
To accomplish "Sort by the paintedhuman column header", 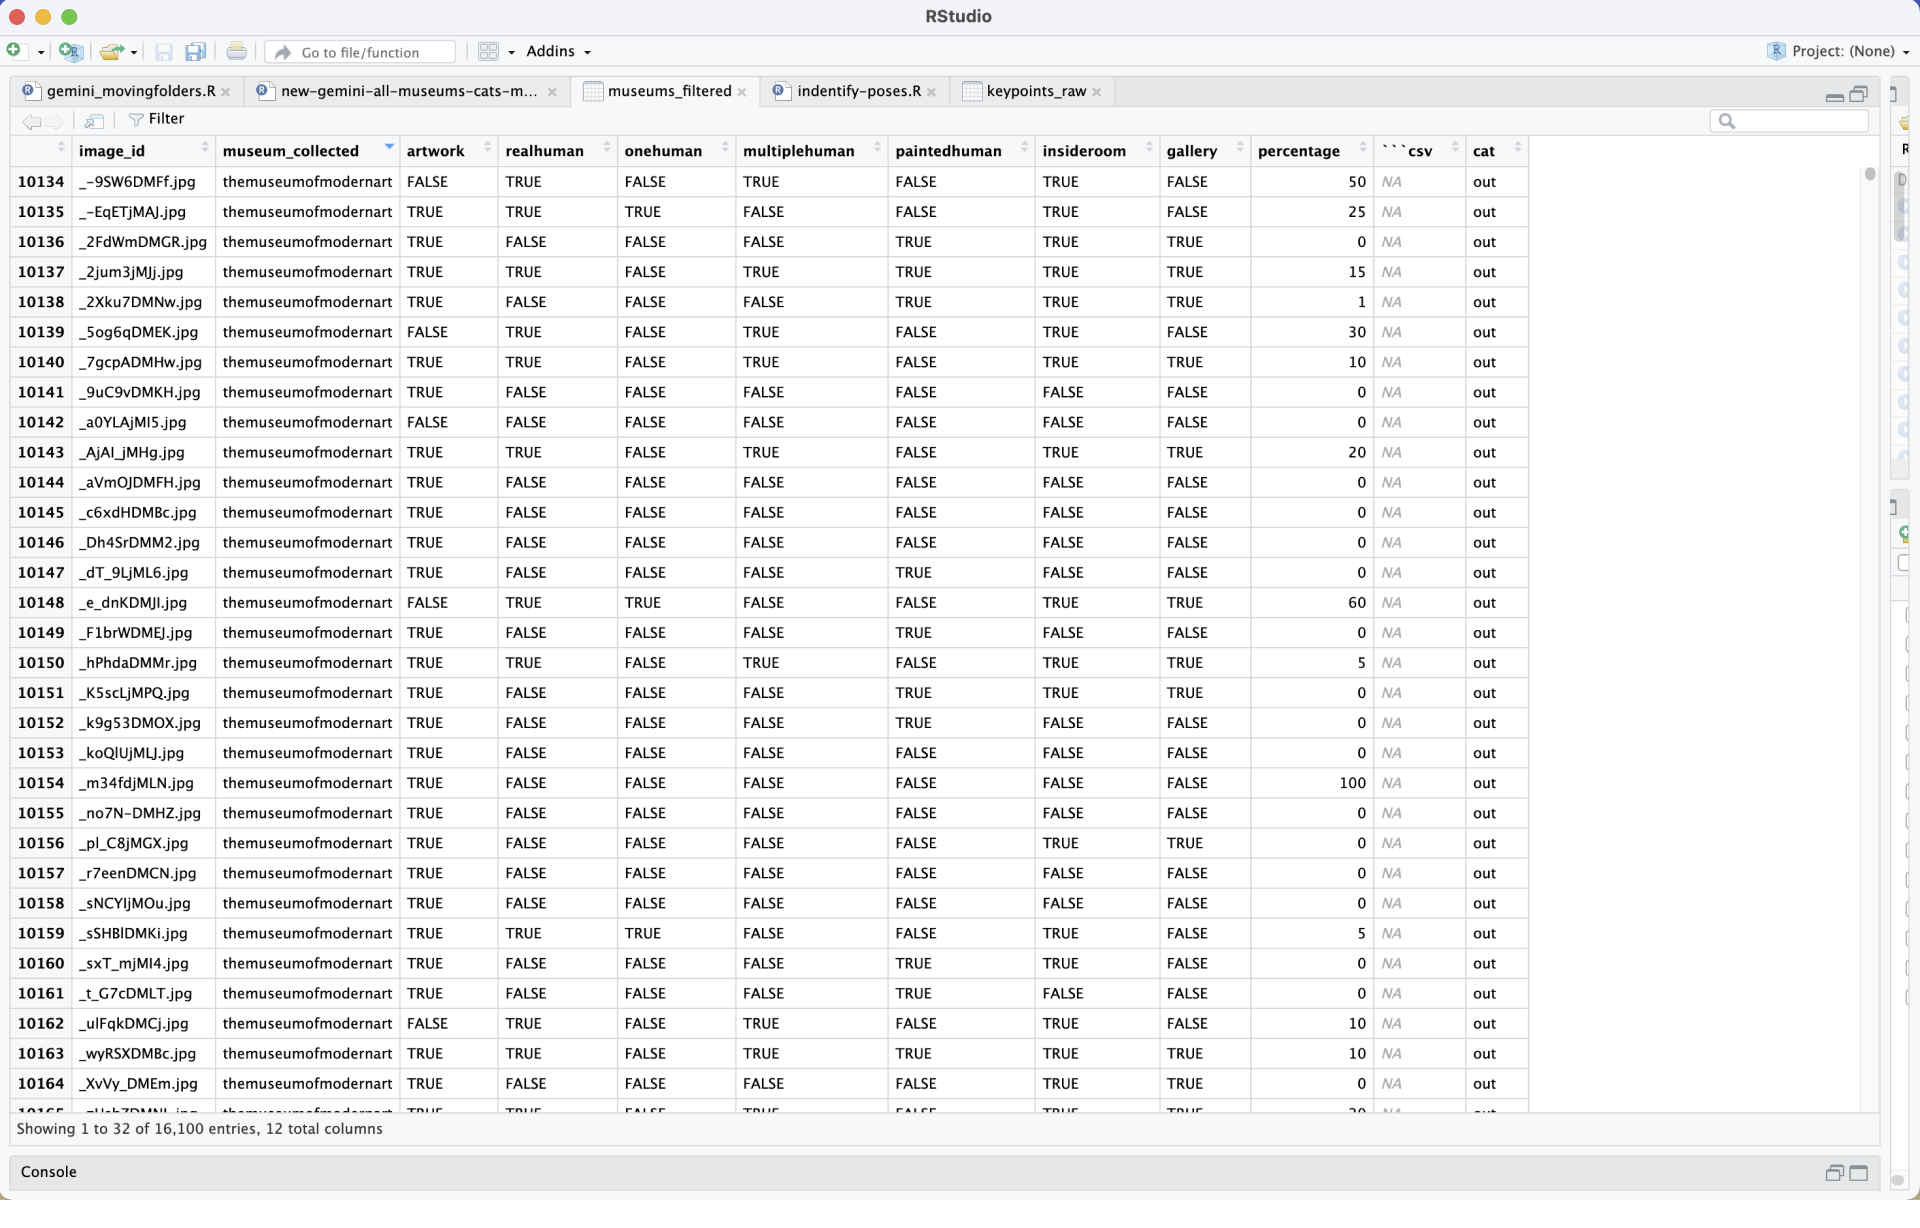I will [961, 151].
